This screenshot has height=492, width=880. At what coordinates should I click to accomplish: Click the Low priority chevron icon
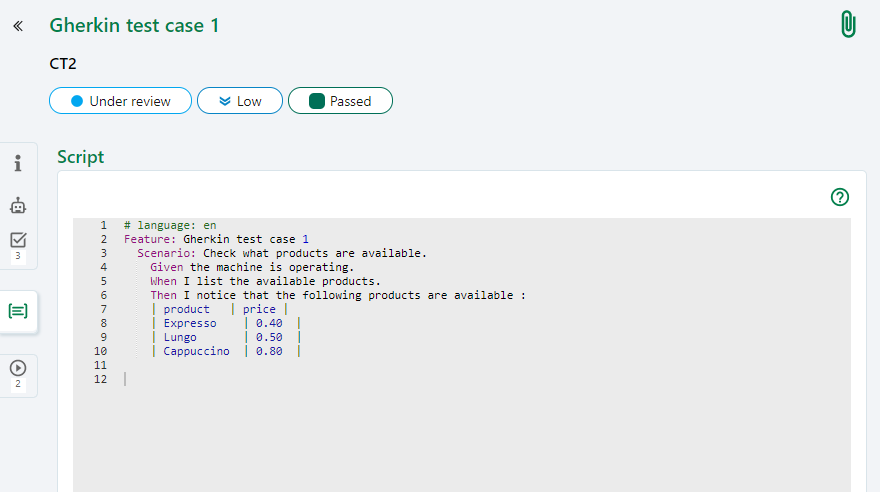224,101
